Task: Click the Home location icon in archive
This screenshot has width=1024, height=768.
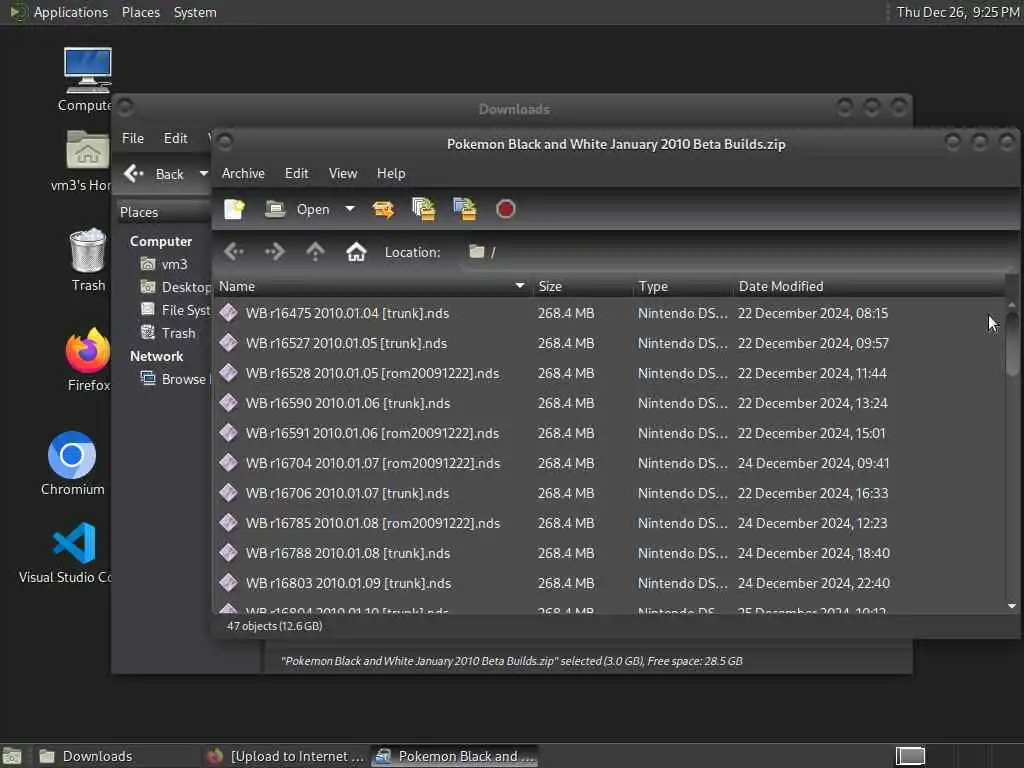Action: pyautogui.click(x=356, y=251)
